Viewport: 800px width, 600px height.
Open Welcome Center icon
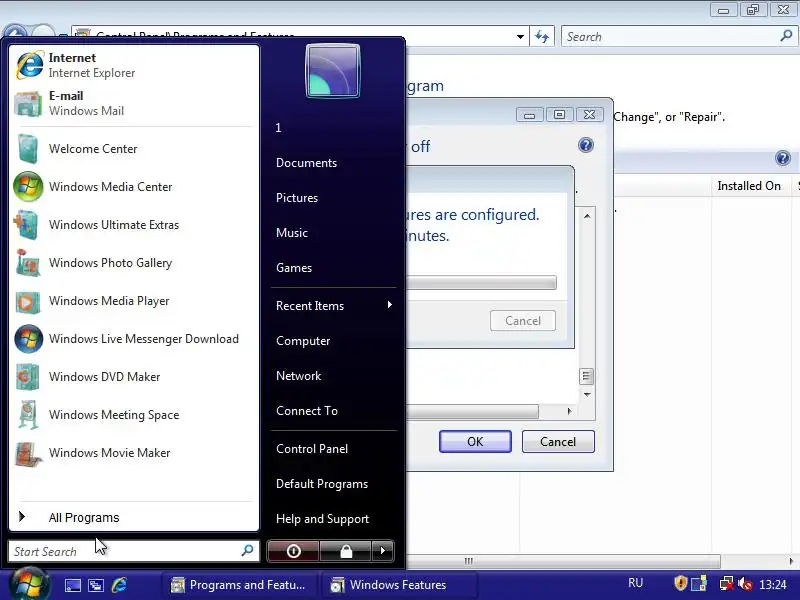[29, 148]
